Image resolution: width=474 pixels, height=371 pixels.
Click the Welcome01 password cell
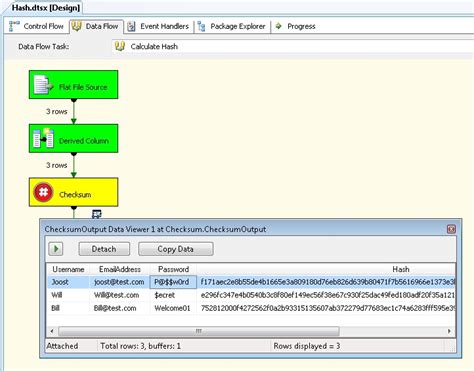173,308
